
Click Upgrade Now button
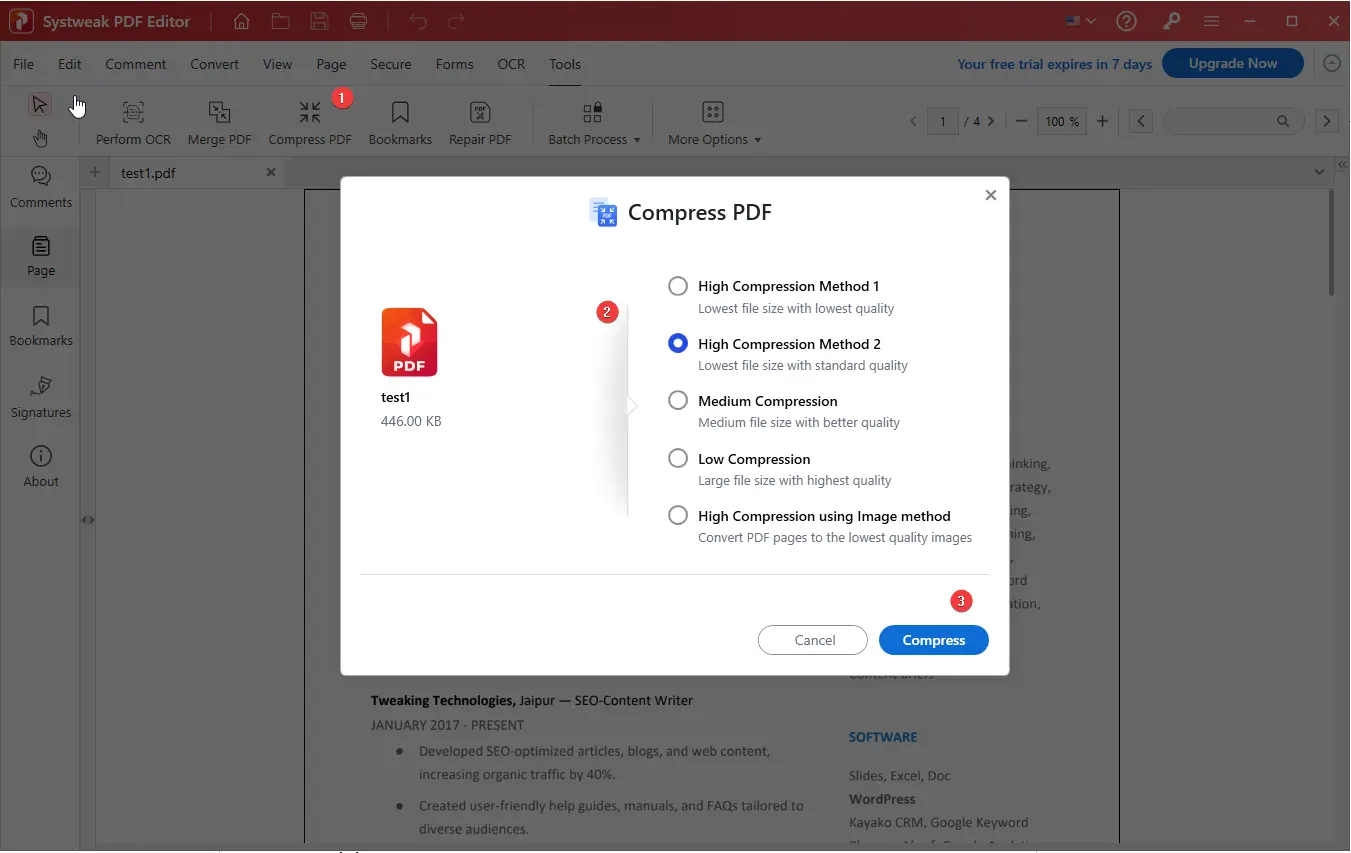tap(1233, 63)
